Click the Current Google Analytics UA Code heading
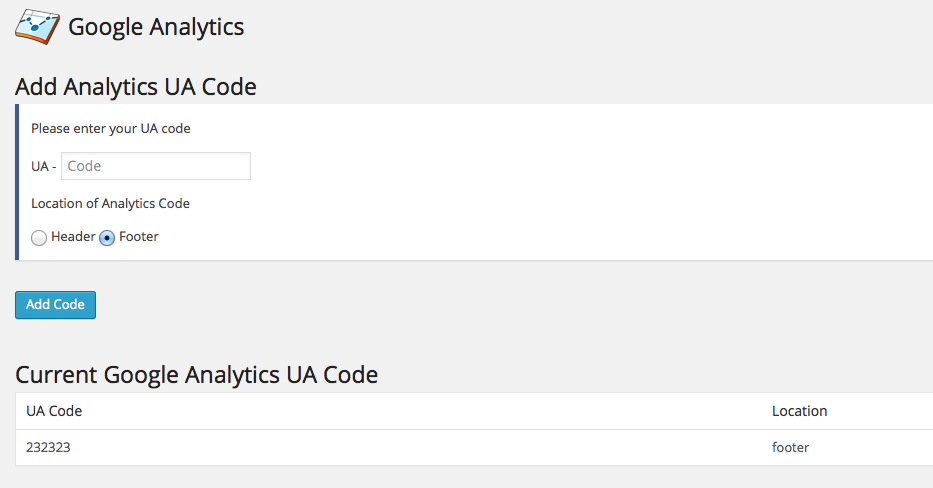This screenshot has width=933, height=488. [x=196, y=375]
